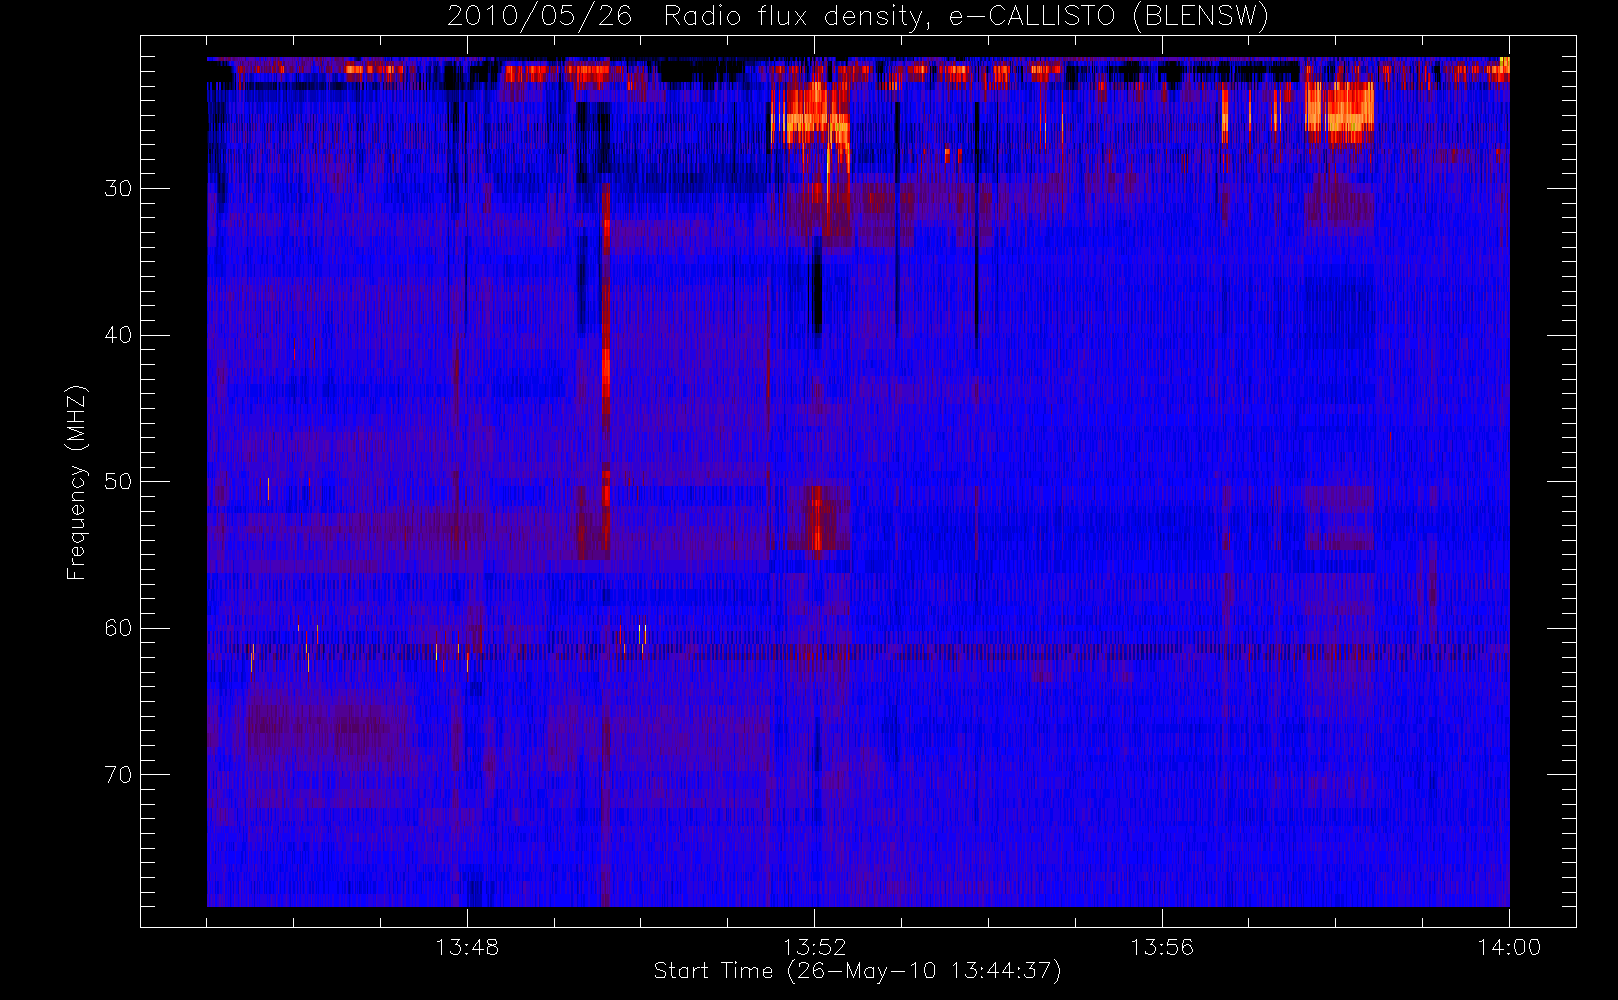The height and width of the screenshot is (1000, 1618).
Task: Click the '60' frequency tick label
Action: pos(118,628)
